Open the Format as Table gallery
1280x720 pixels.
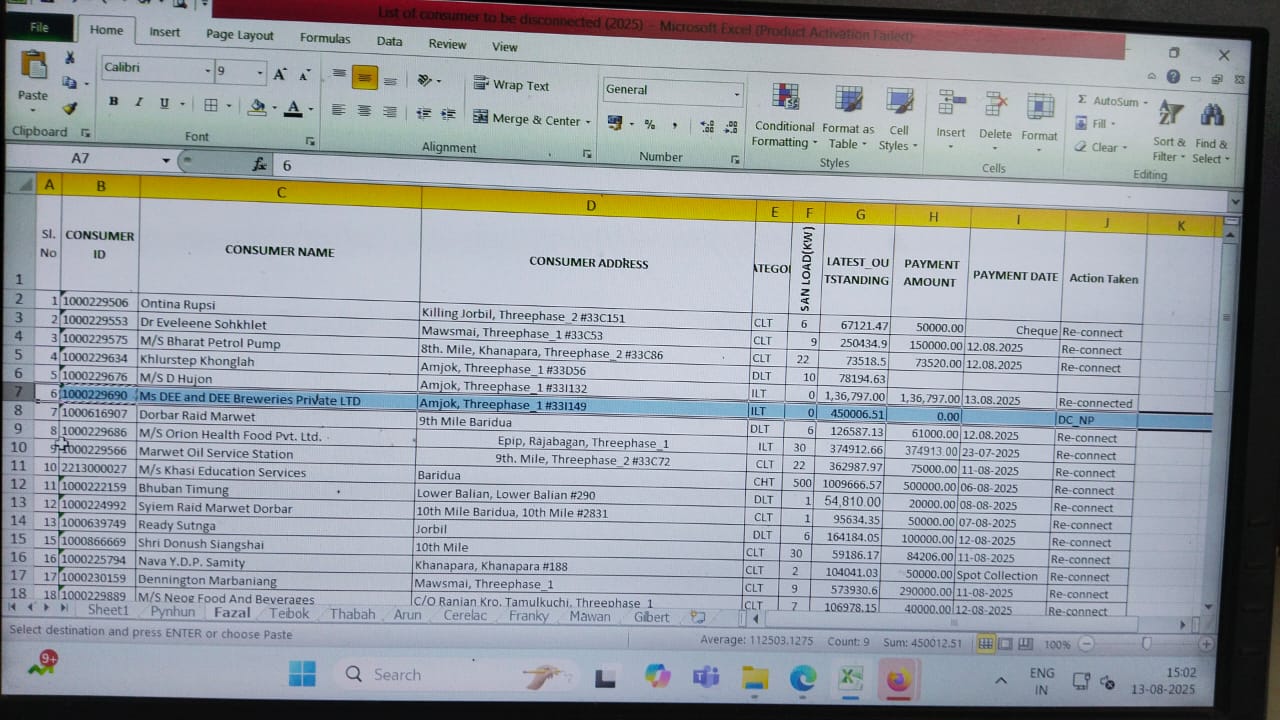point(848,119)
